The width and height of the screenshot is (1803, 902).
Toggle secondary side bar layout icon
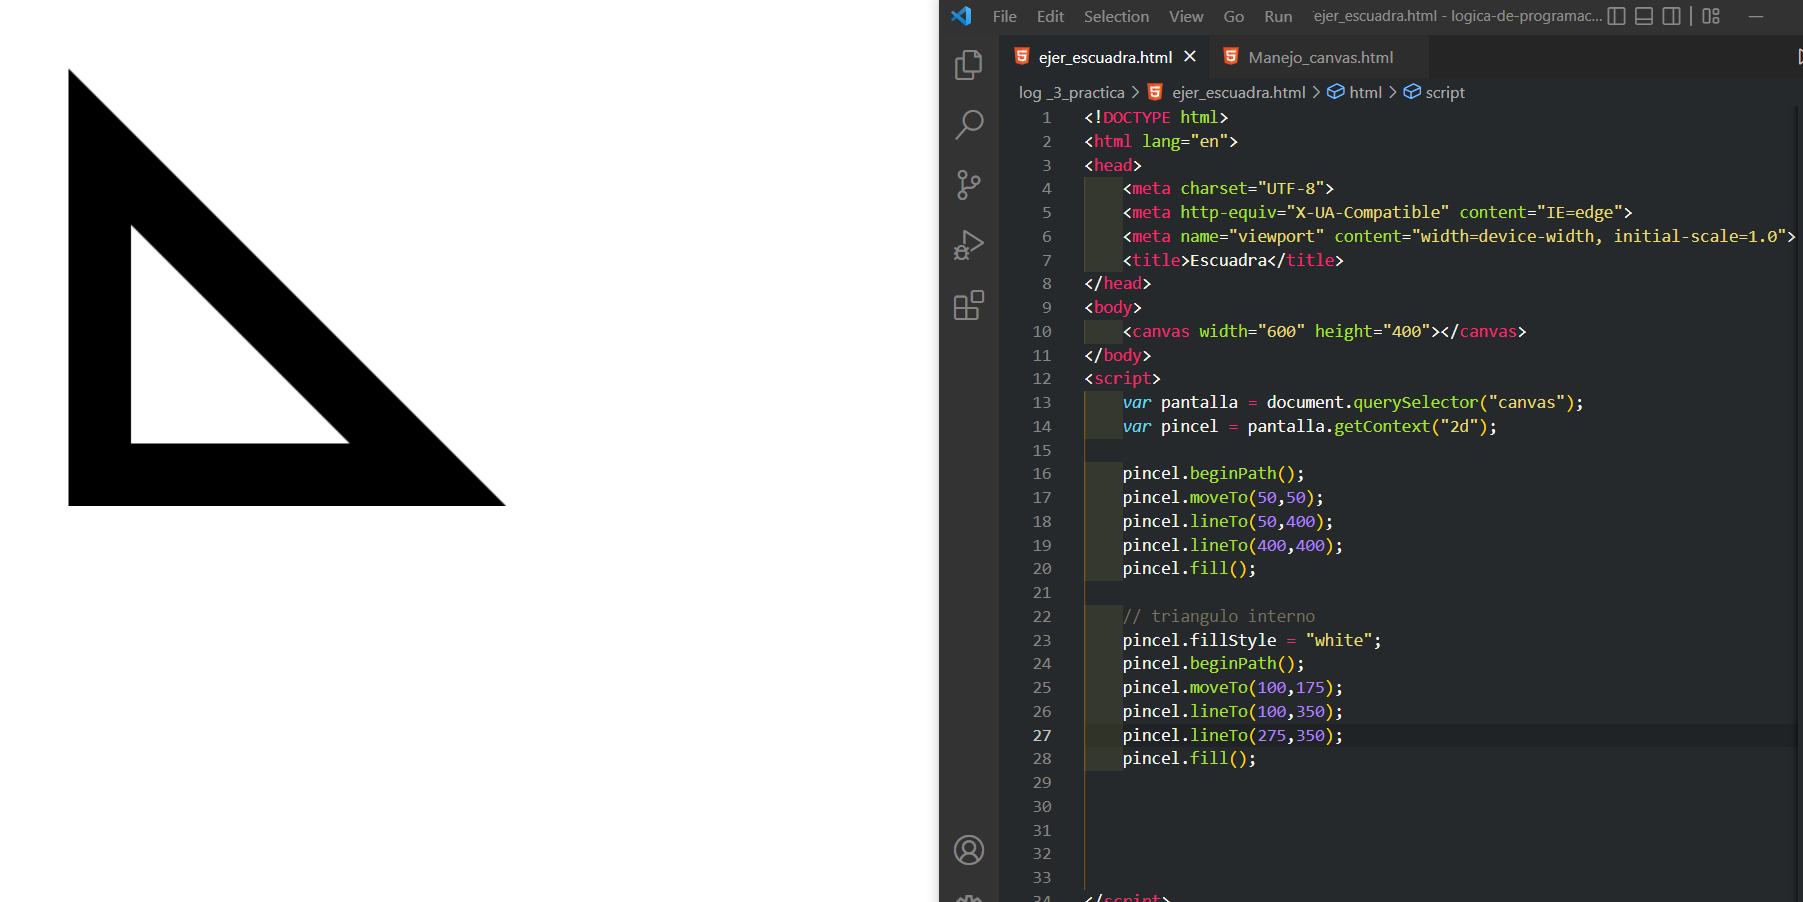[x=1672, y=16]
